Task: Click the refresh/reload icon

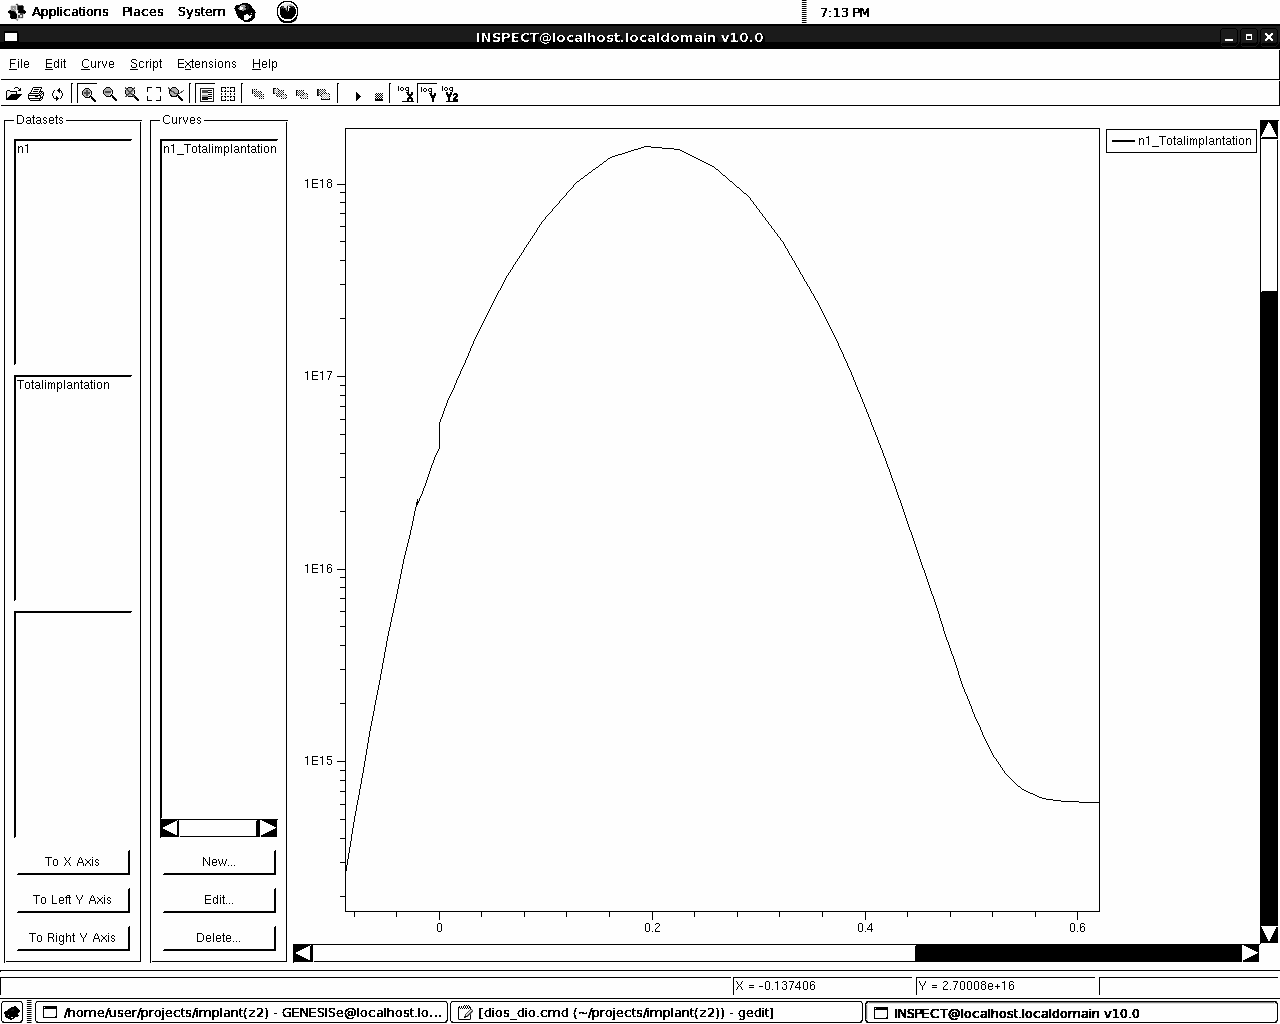Action: 58,94
